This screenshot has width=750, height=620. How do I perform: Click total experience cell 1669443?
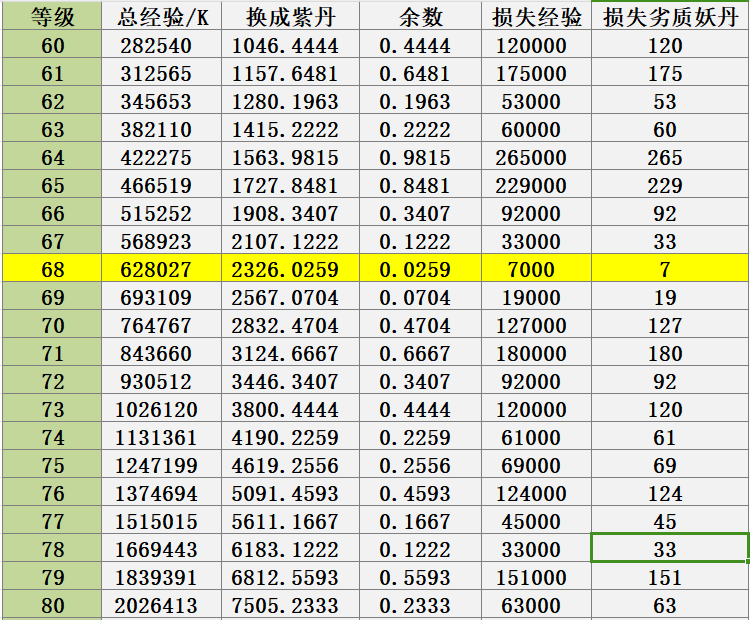coord(162,548)
